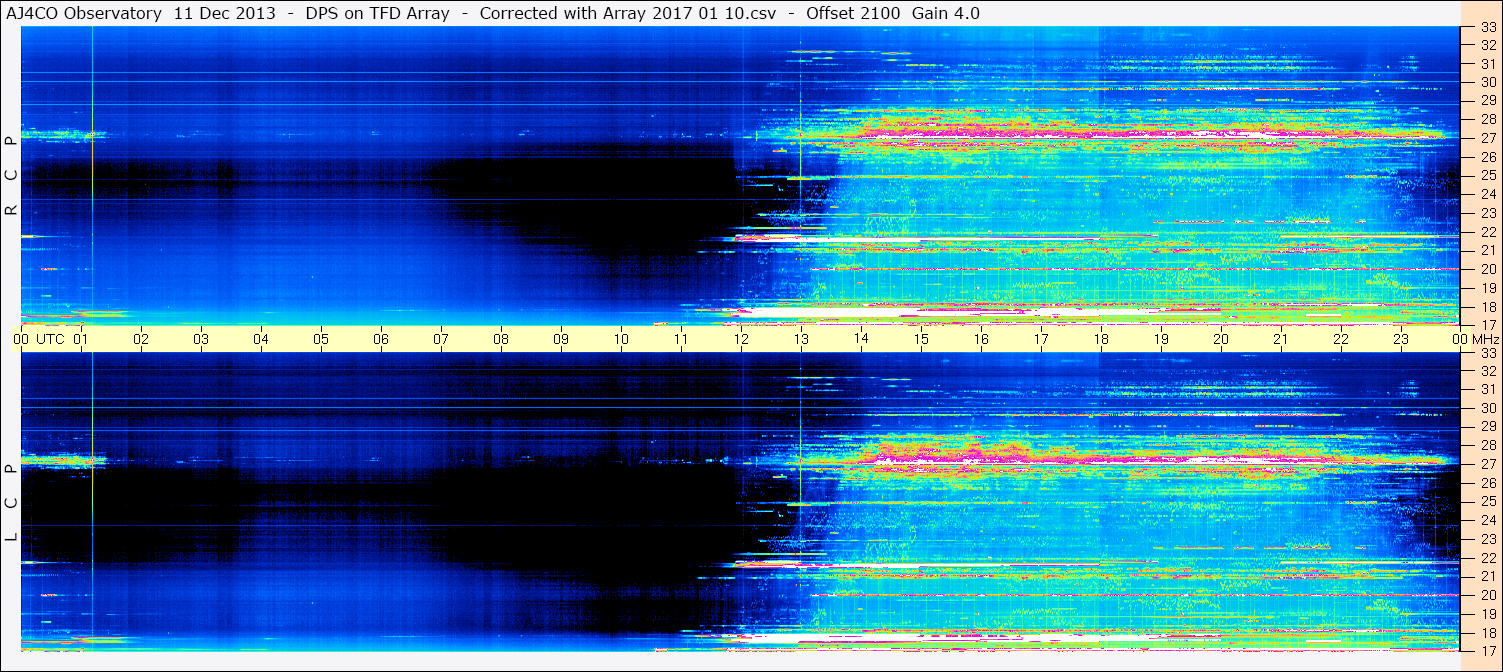This screenshot has height=672, width=1503.
Task: Click 'Corrected with Array 2017 01 10.csv' text
Action: click(x=628, y=13)
